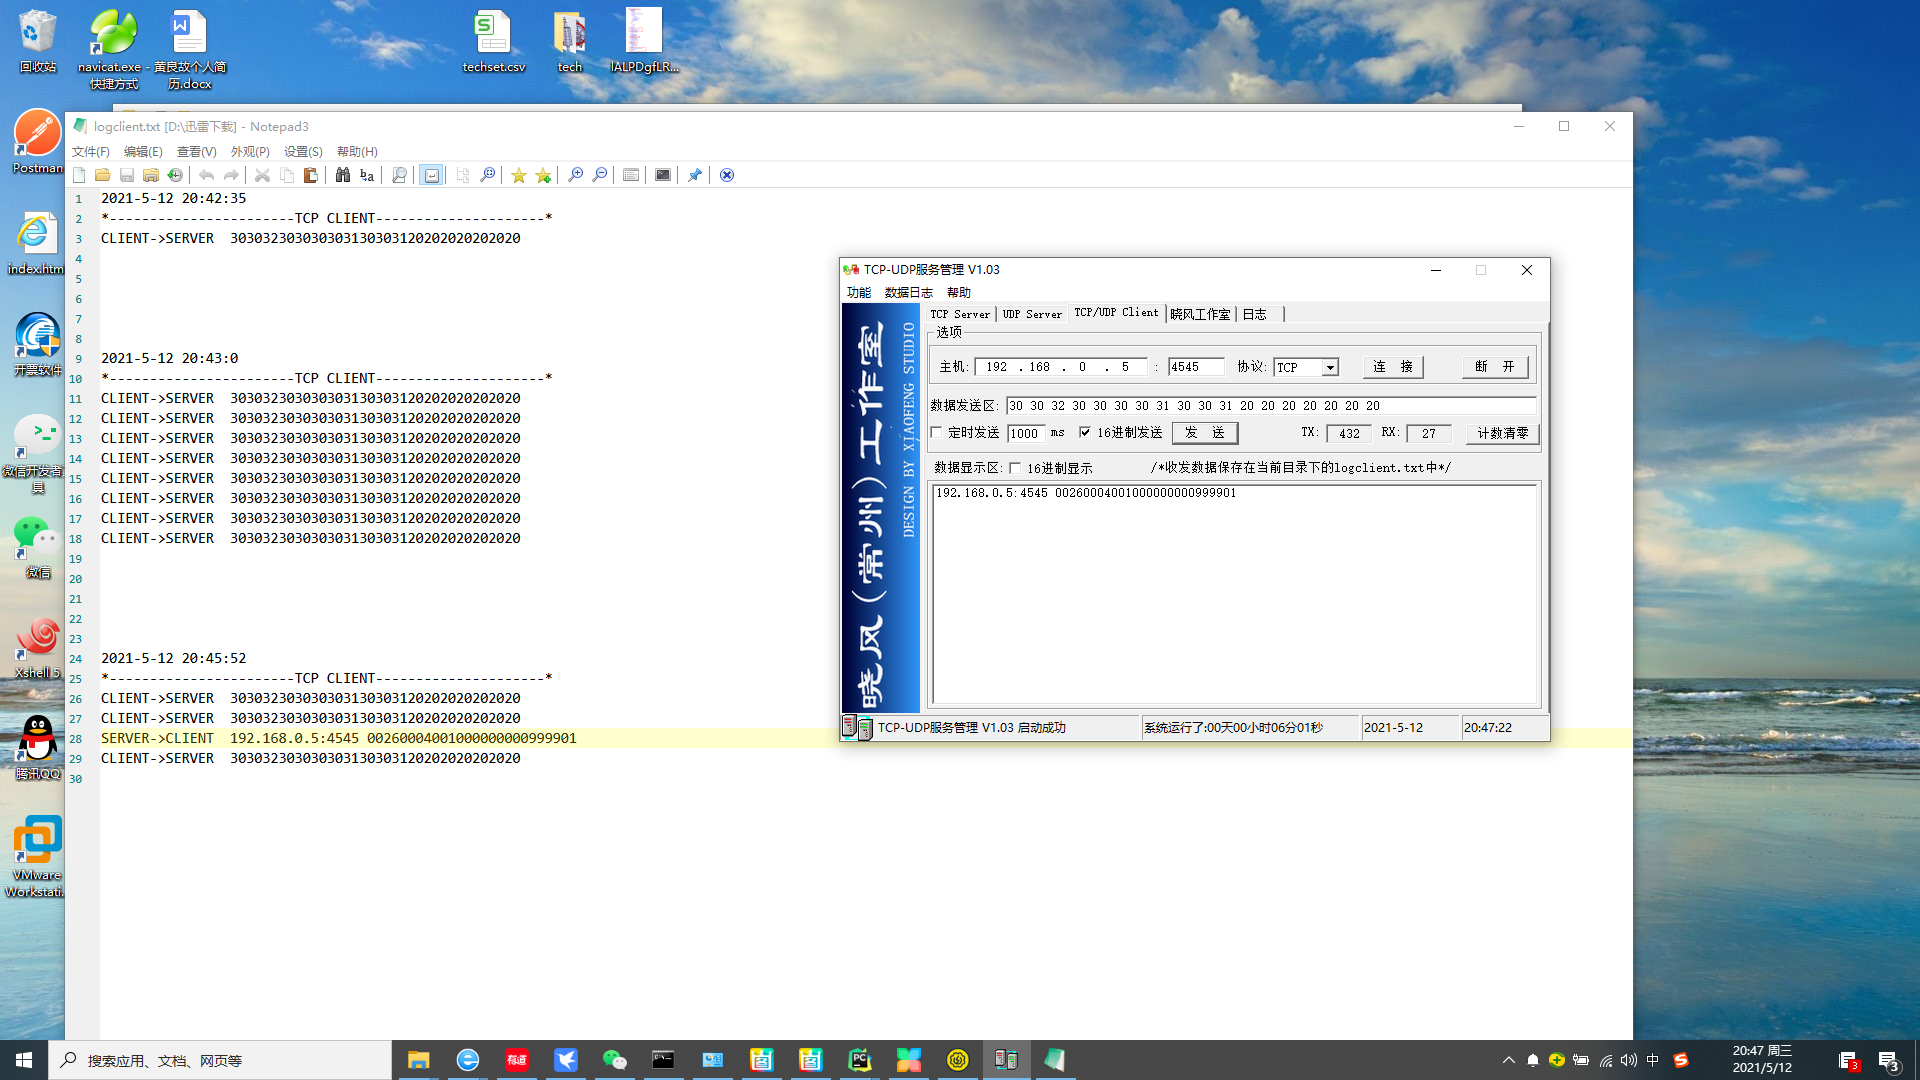
Task: Check the 16进制显示 checkbox
Action: [x=1015, y=468]
